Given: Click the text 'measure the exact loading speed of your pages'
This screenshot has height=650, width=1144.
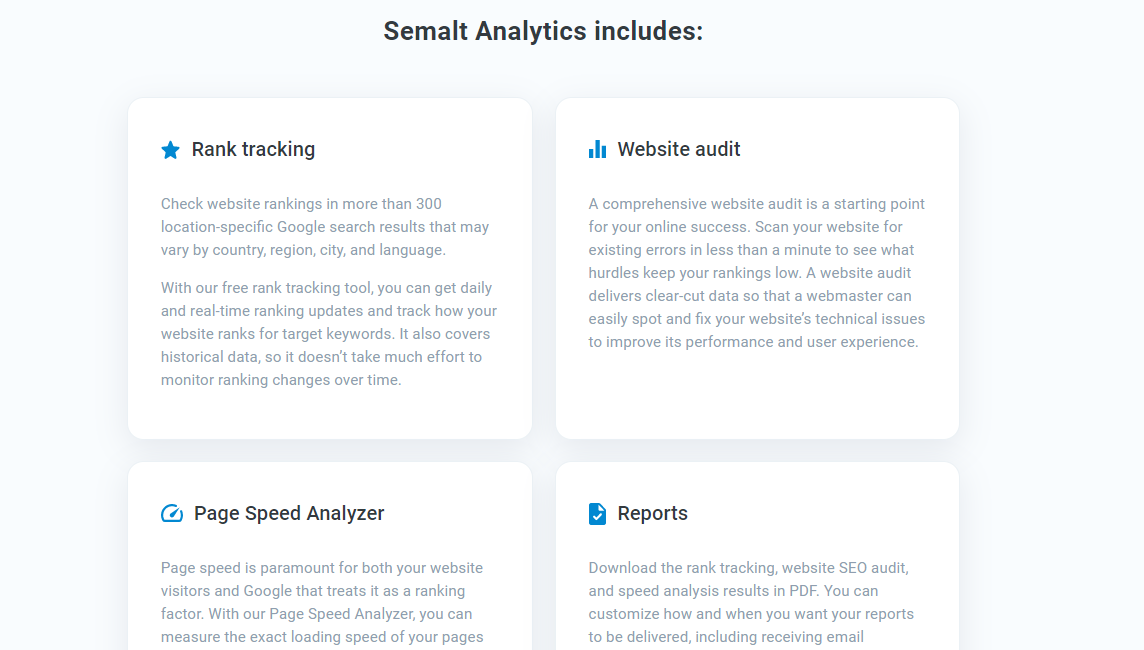Looking at the screenshot, I should (322, 637).
